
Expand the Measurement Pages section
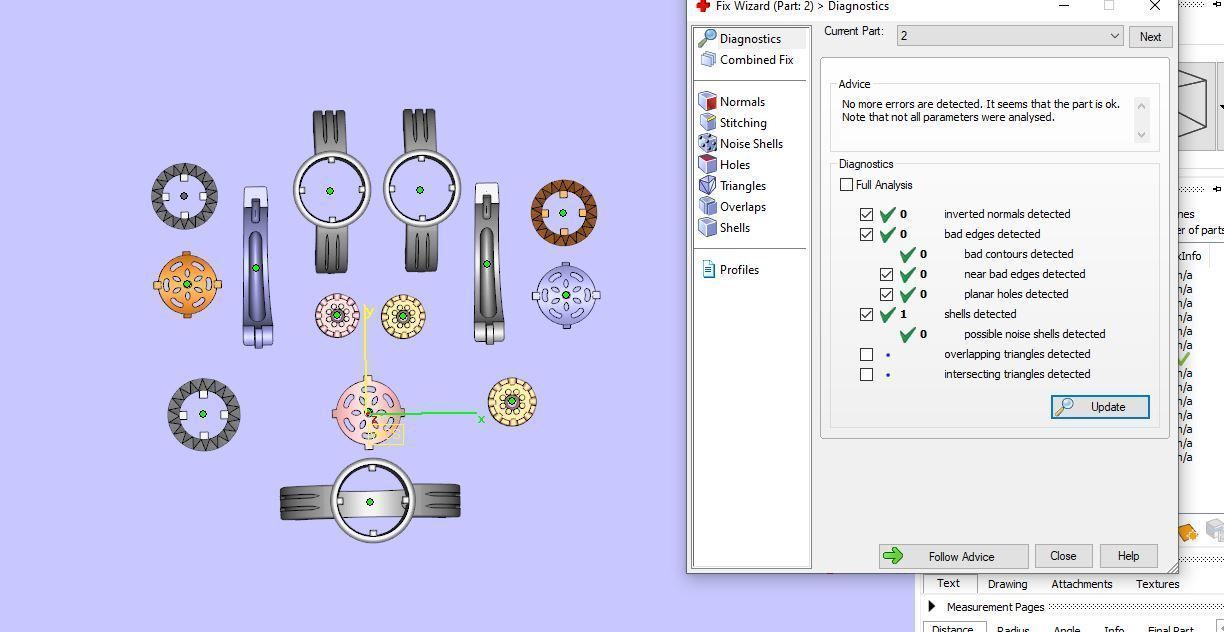(x=932, y=607)
